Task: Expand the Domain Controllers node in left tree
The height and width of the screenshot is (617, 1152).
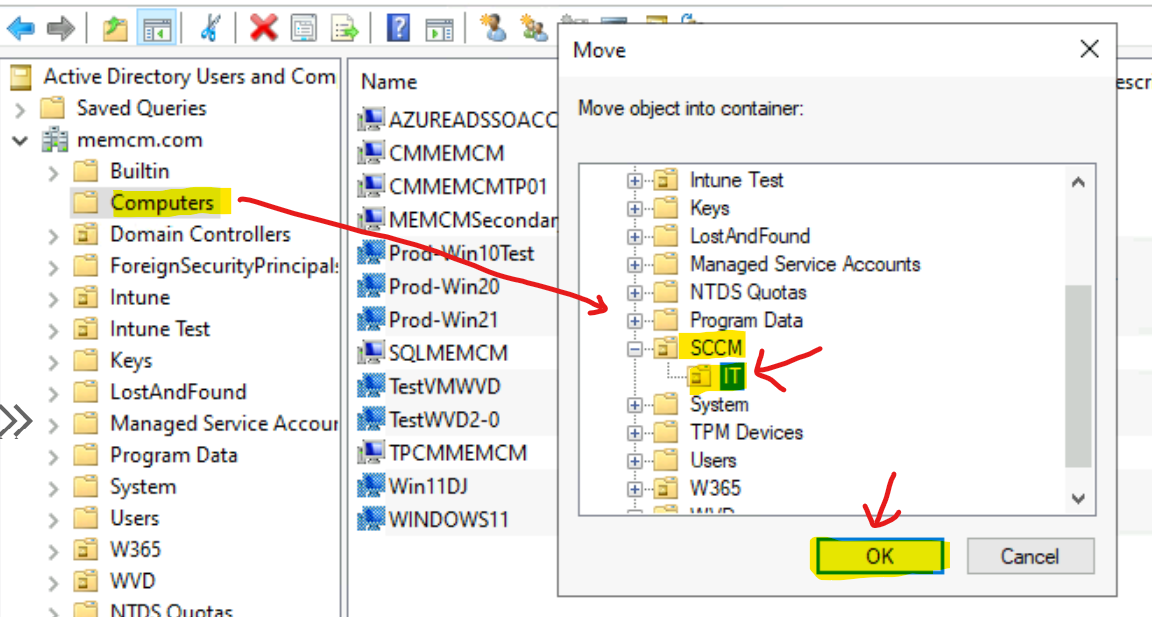Action: pyautogui.click(x=54, y=235)
